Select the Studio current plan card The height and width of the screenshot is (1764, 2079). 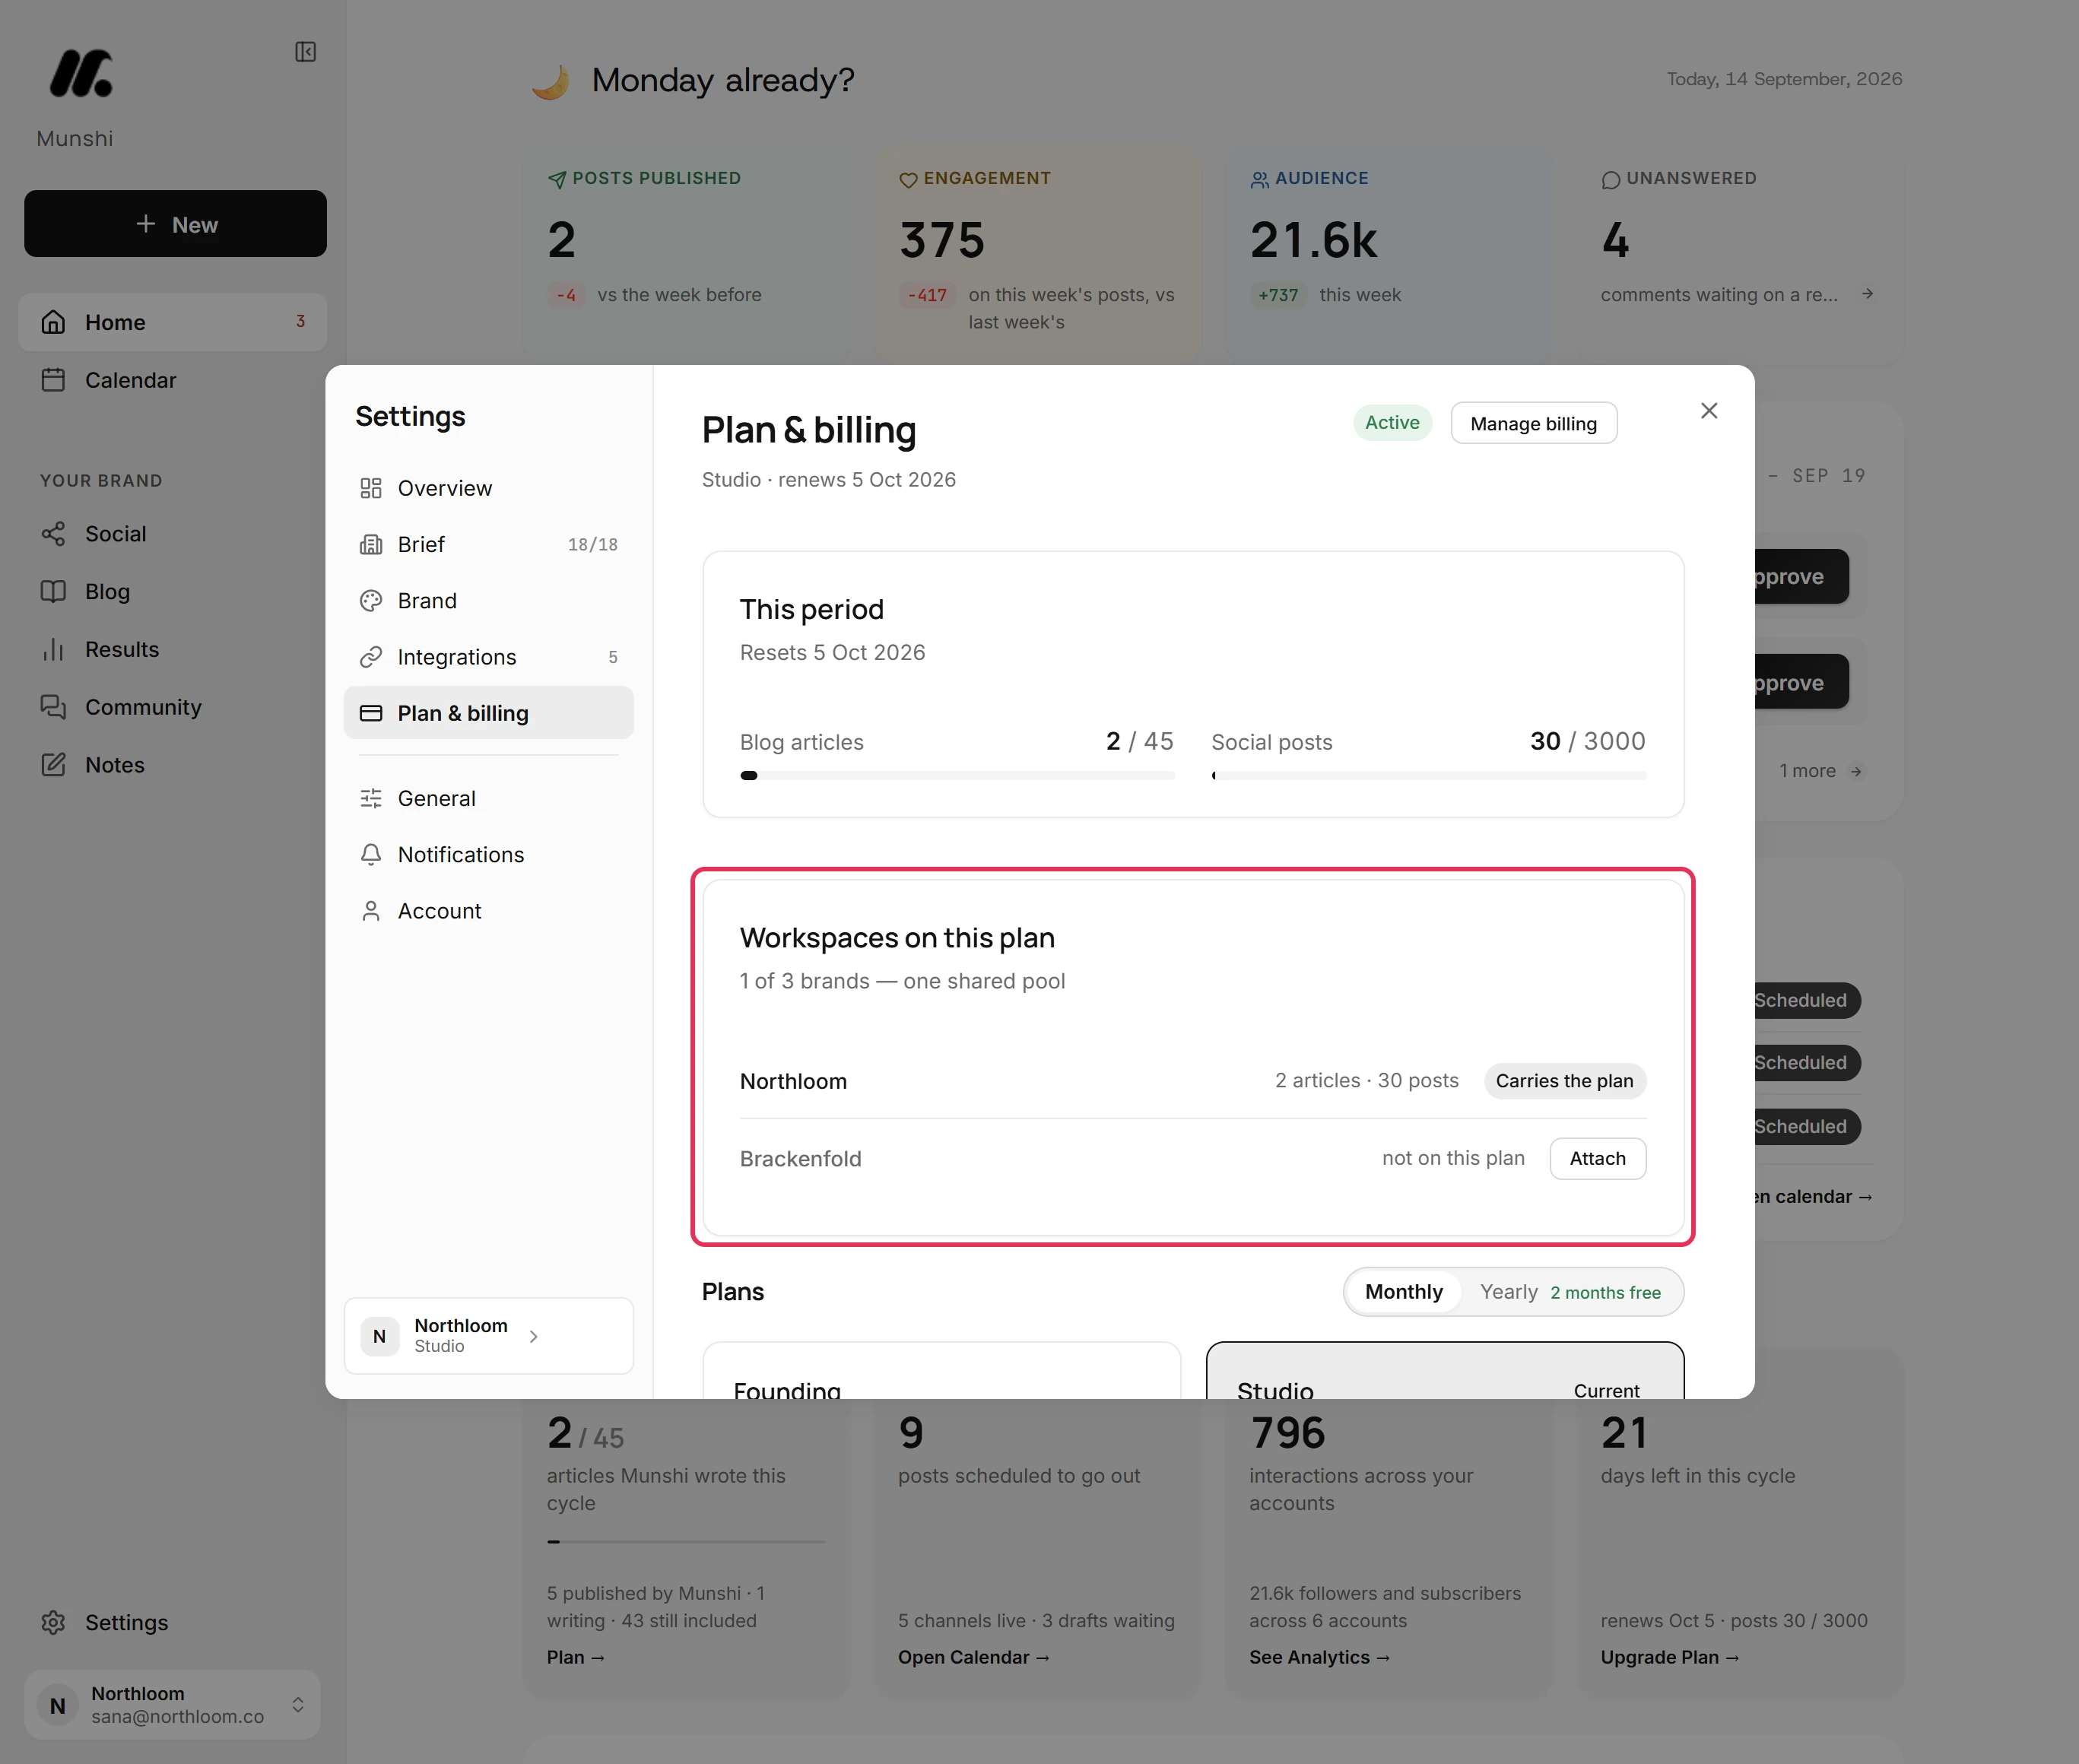1444,1371
